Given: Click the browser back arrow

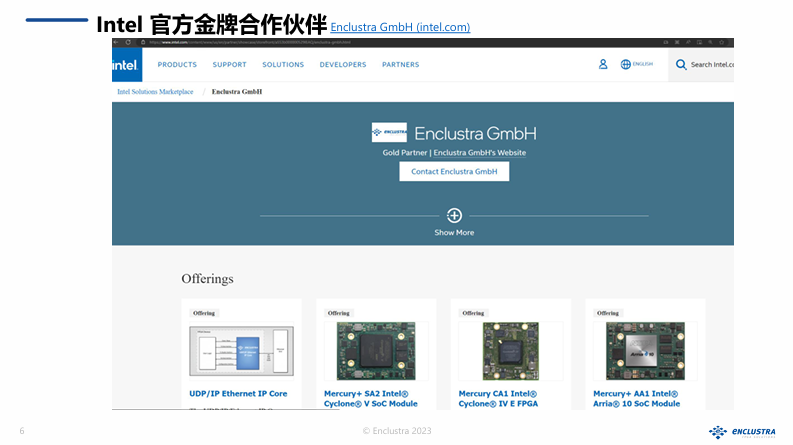Looking at the screenshot, I should [x=116, y=42].
